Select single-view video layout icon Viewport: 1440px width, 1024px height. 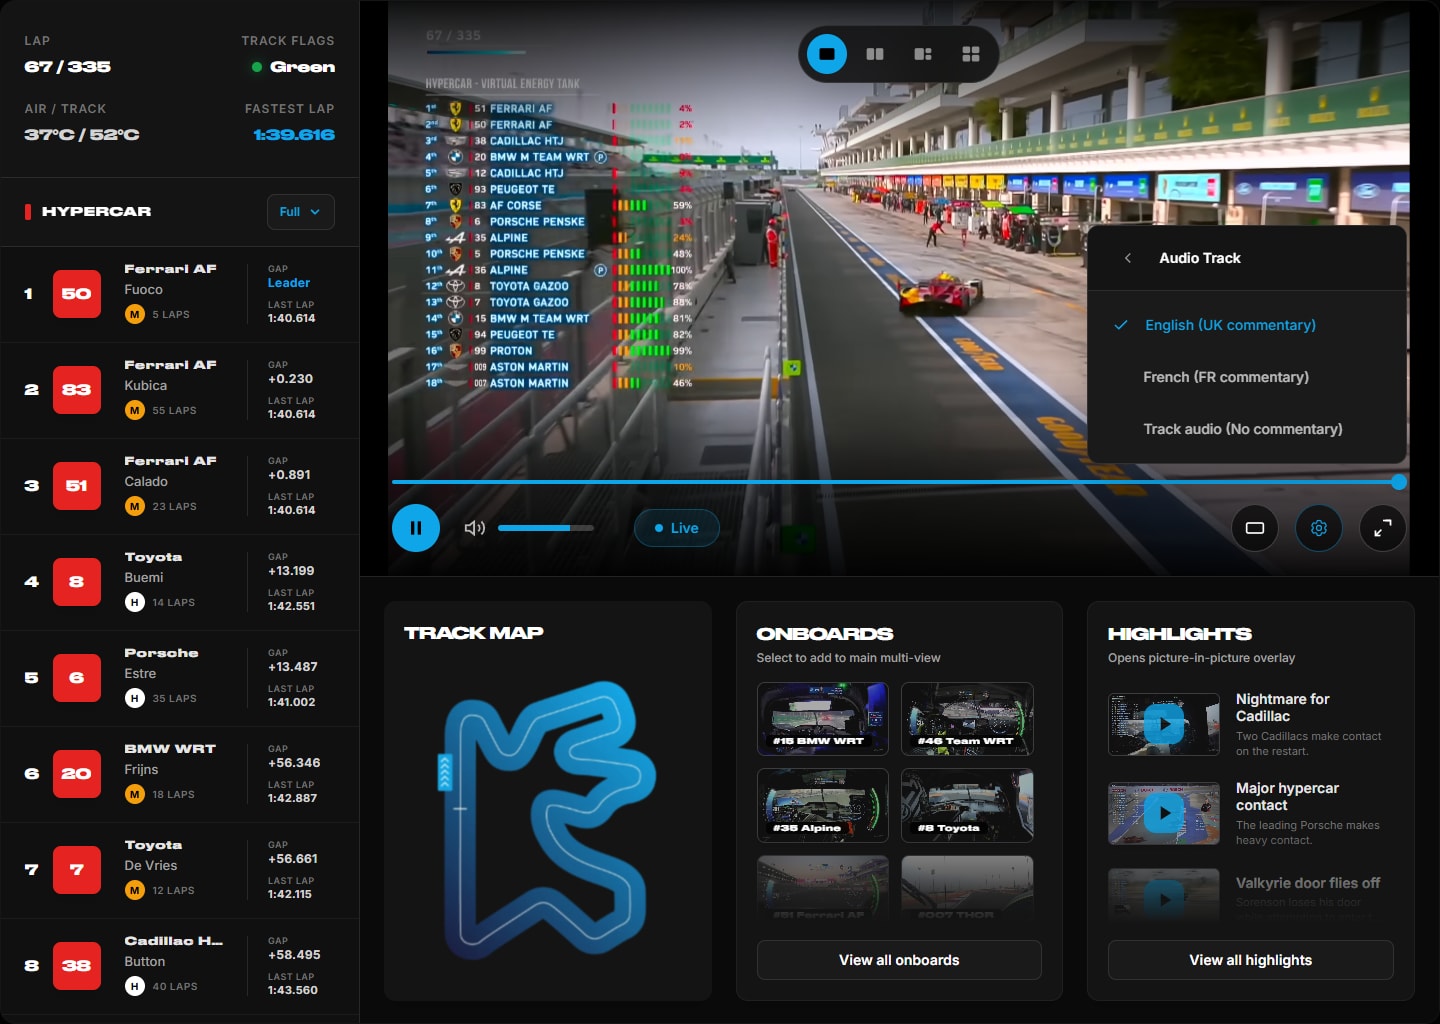point(827,54)
